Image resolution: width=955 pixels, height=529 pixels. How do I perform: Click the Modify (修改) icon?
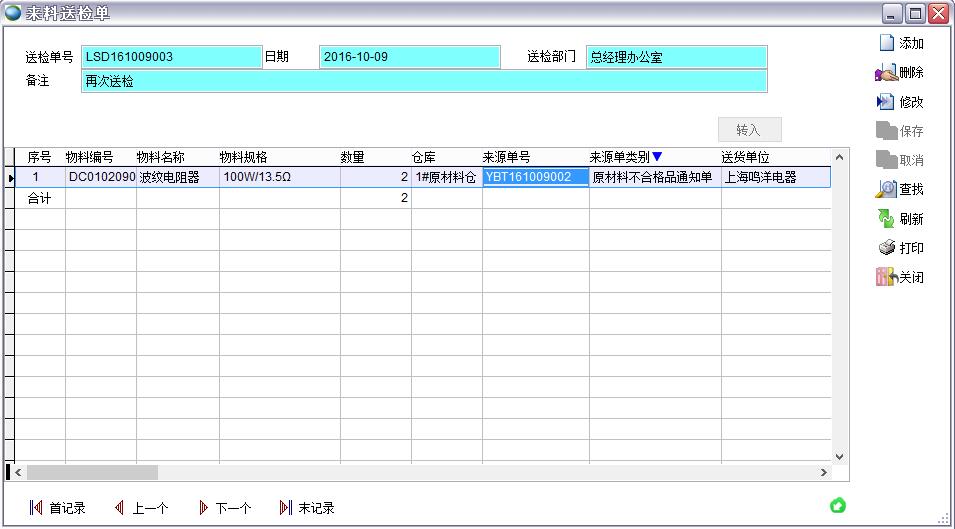click(886, 101)
